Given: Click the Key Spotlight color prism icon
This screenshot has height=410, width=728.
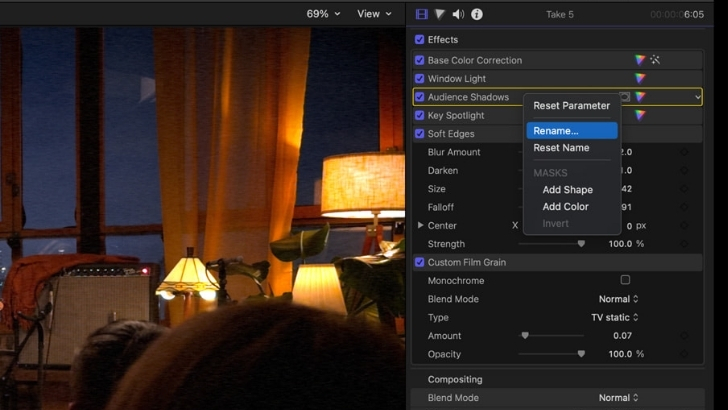Looking at the screenshot, I should pos(640,115).
